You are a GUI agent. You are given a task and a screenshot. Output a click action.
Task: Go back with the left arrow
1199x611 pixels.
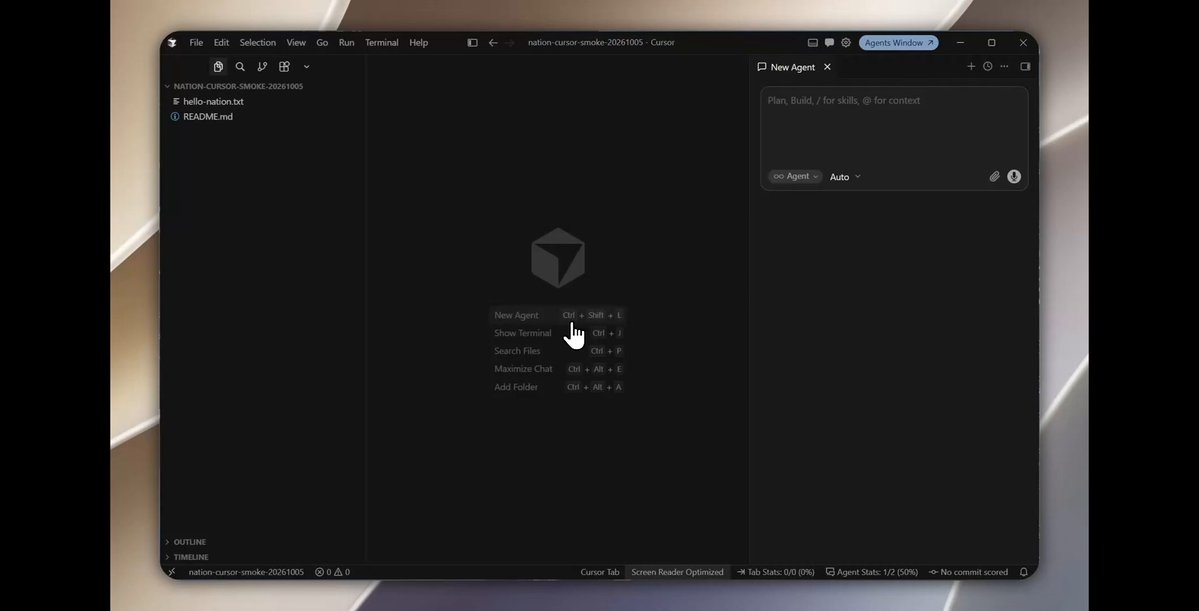coord(493,43)
